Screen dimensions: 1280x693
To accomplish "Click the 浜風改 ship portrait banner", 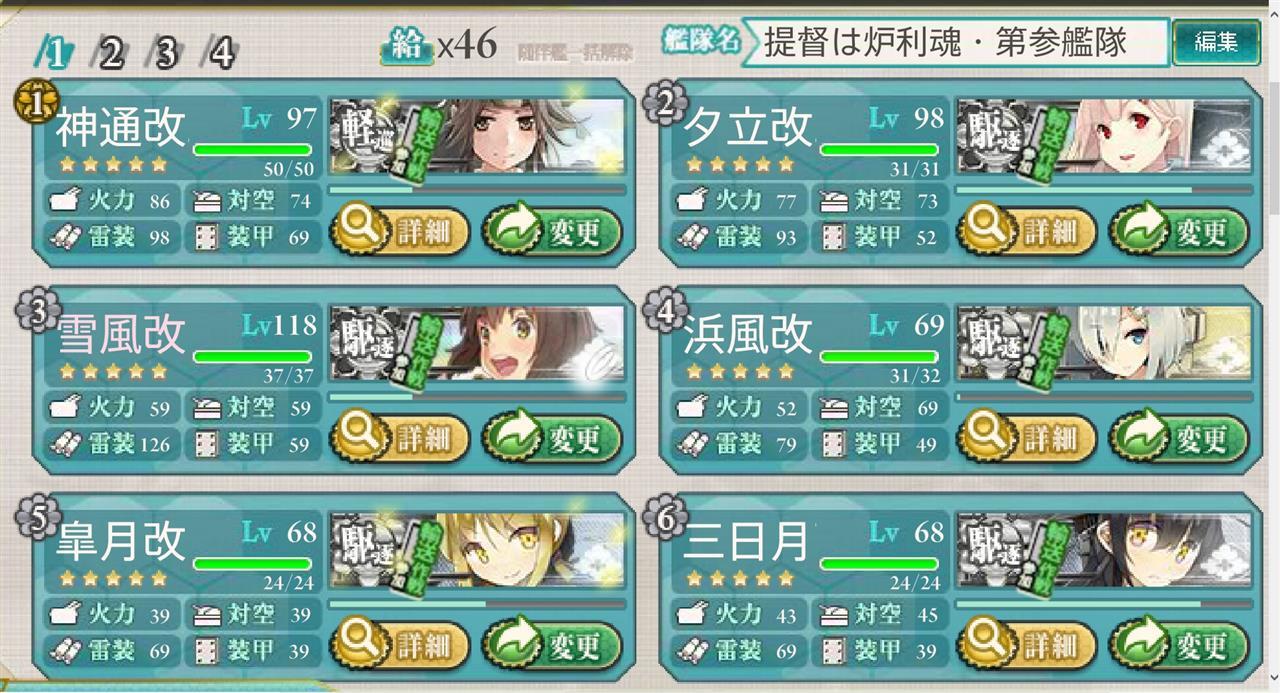I will [x=1104, y=343].
